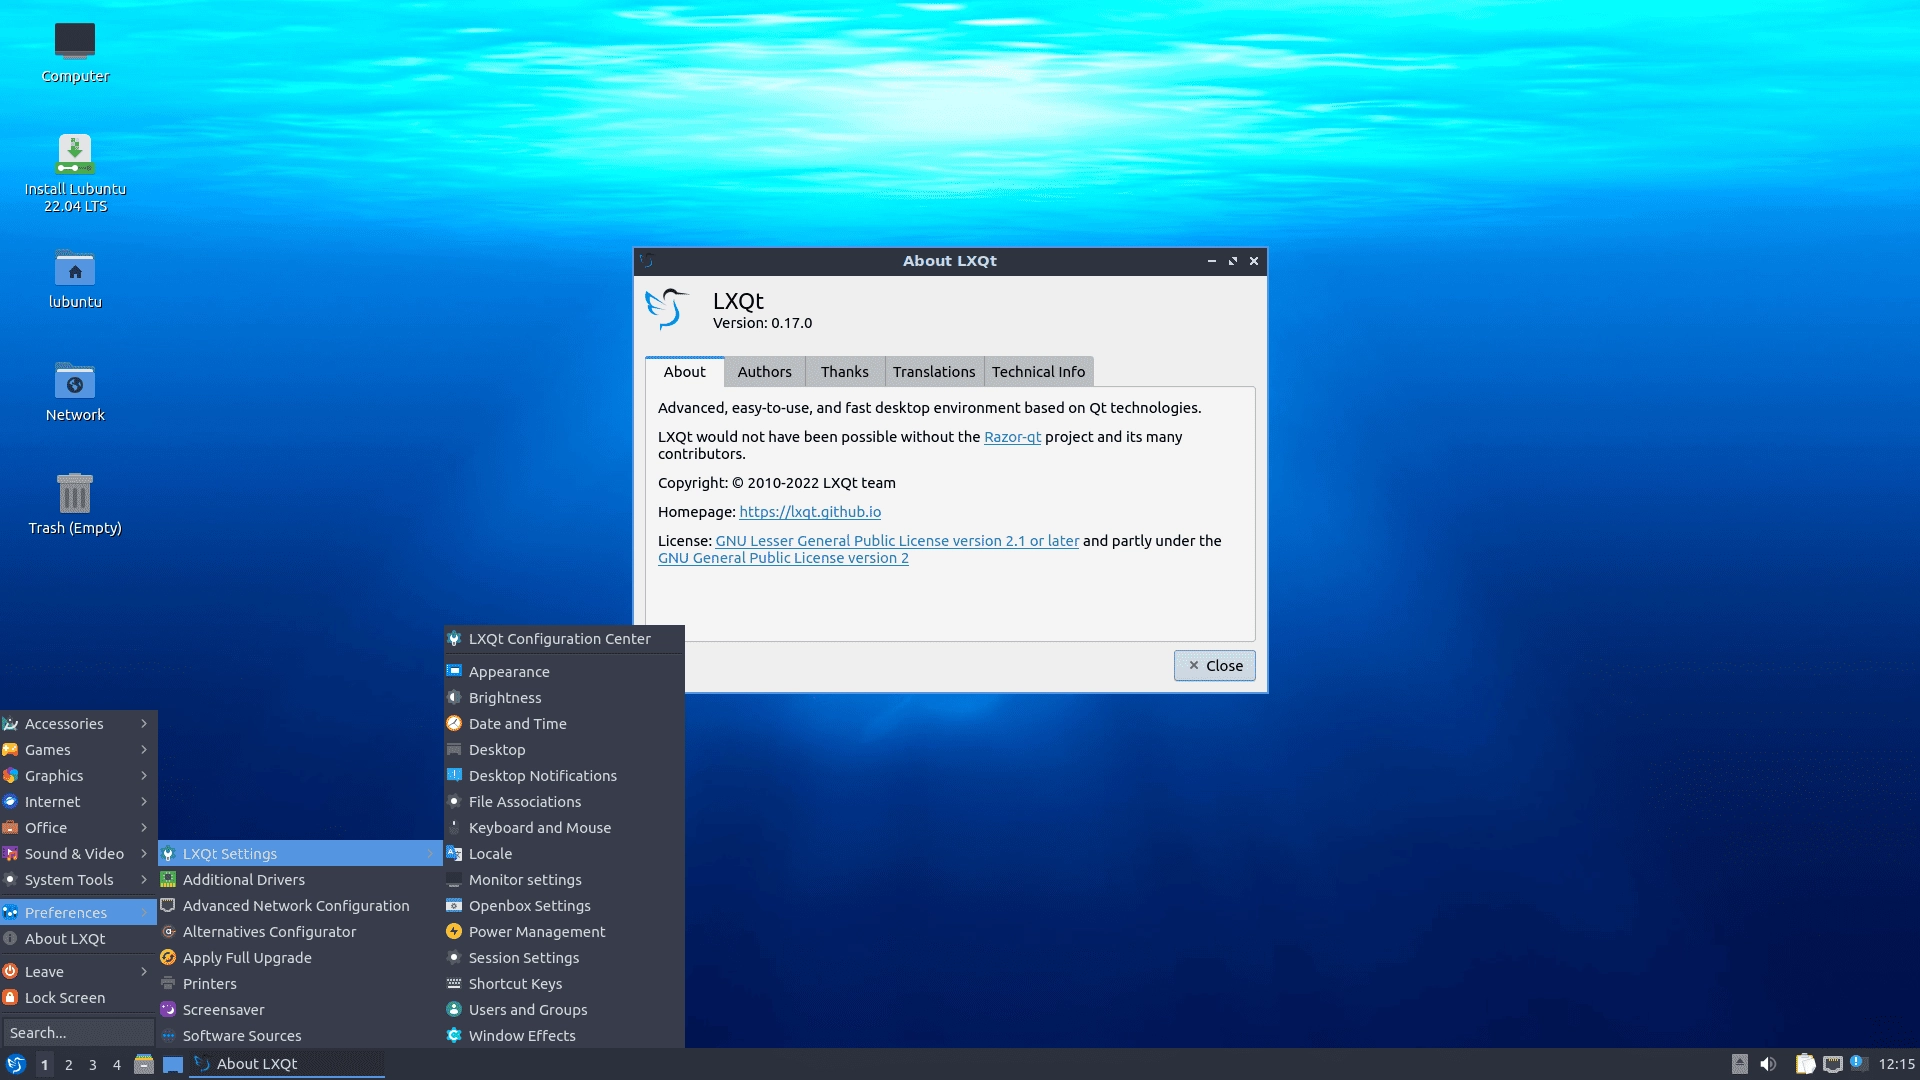
Task: Expand the Games submenu
Action: [x=78, y=749]
